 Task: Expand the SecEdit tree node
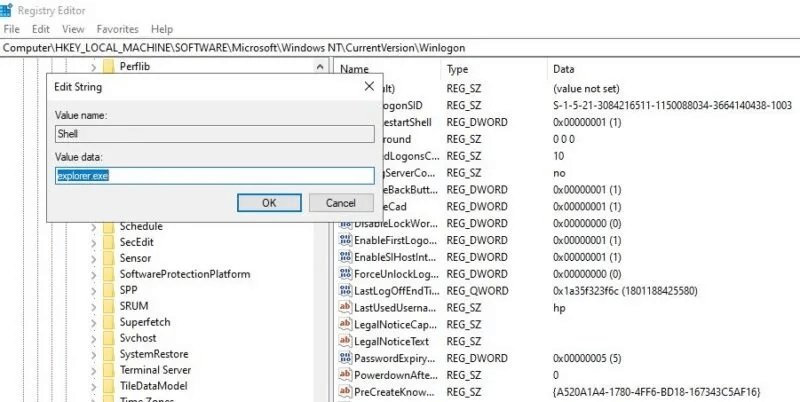tap(93, 243)
